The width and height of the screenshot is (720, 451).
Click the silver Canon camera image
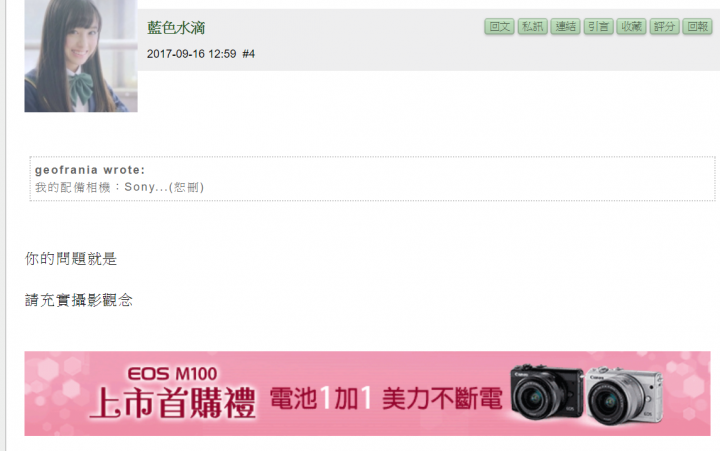(x=624, y=395)
